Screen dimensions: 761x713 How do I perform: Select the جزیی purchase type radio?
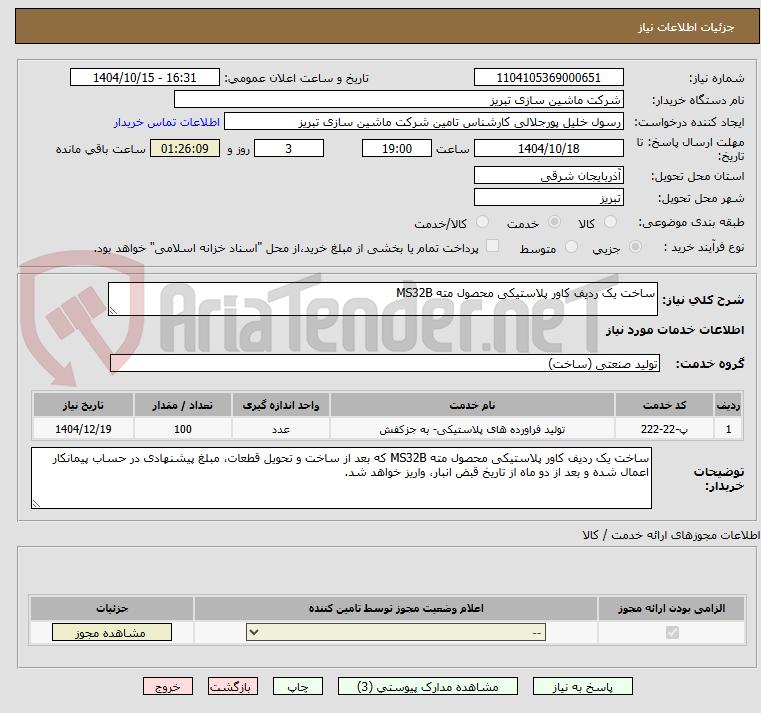[635, 247]
